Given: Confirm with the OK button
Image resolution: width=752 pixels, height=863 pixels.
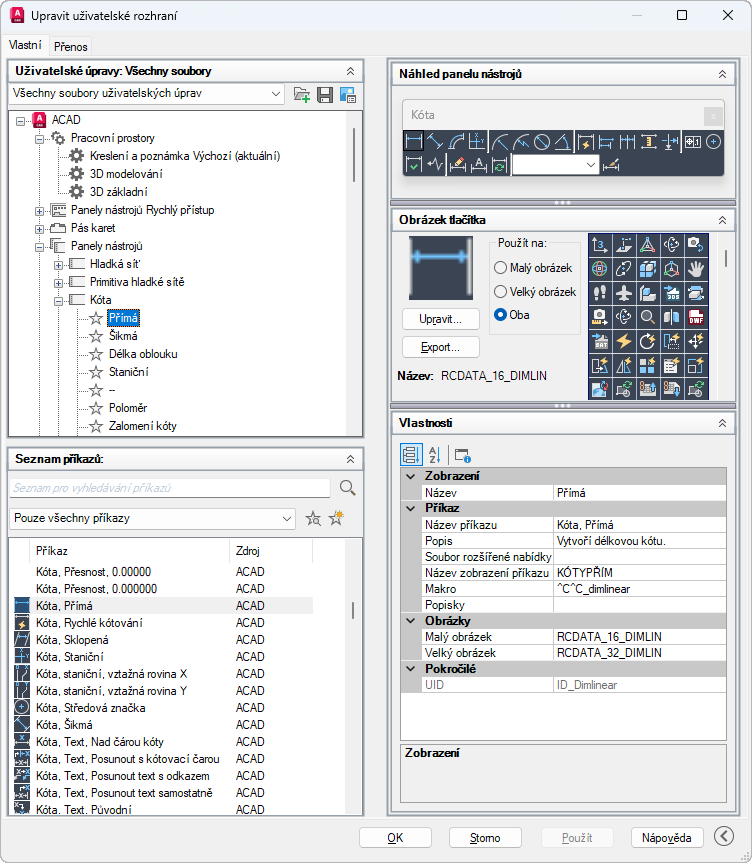Looking at the screenshot, I should click(395, 838).
